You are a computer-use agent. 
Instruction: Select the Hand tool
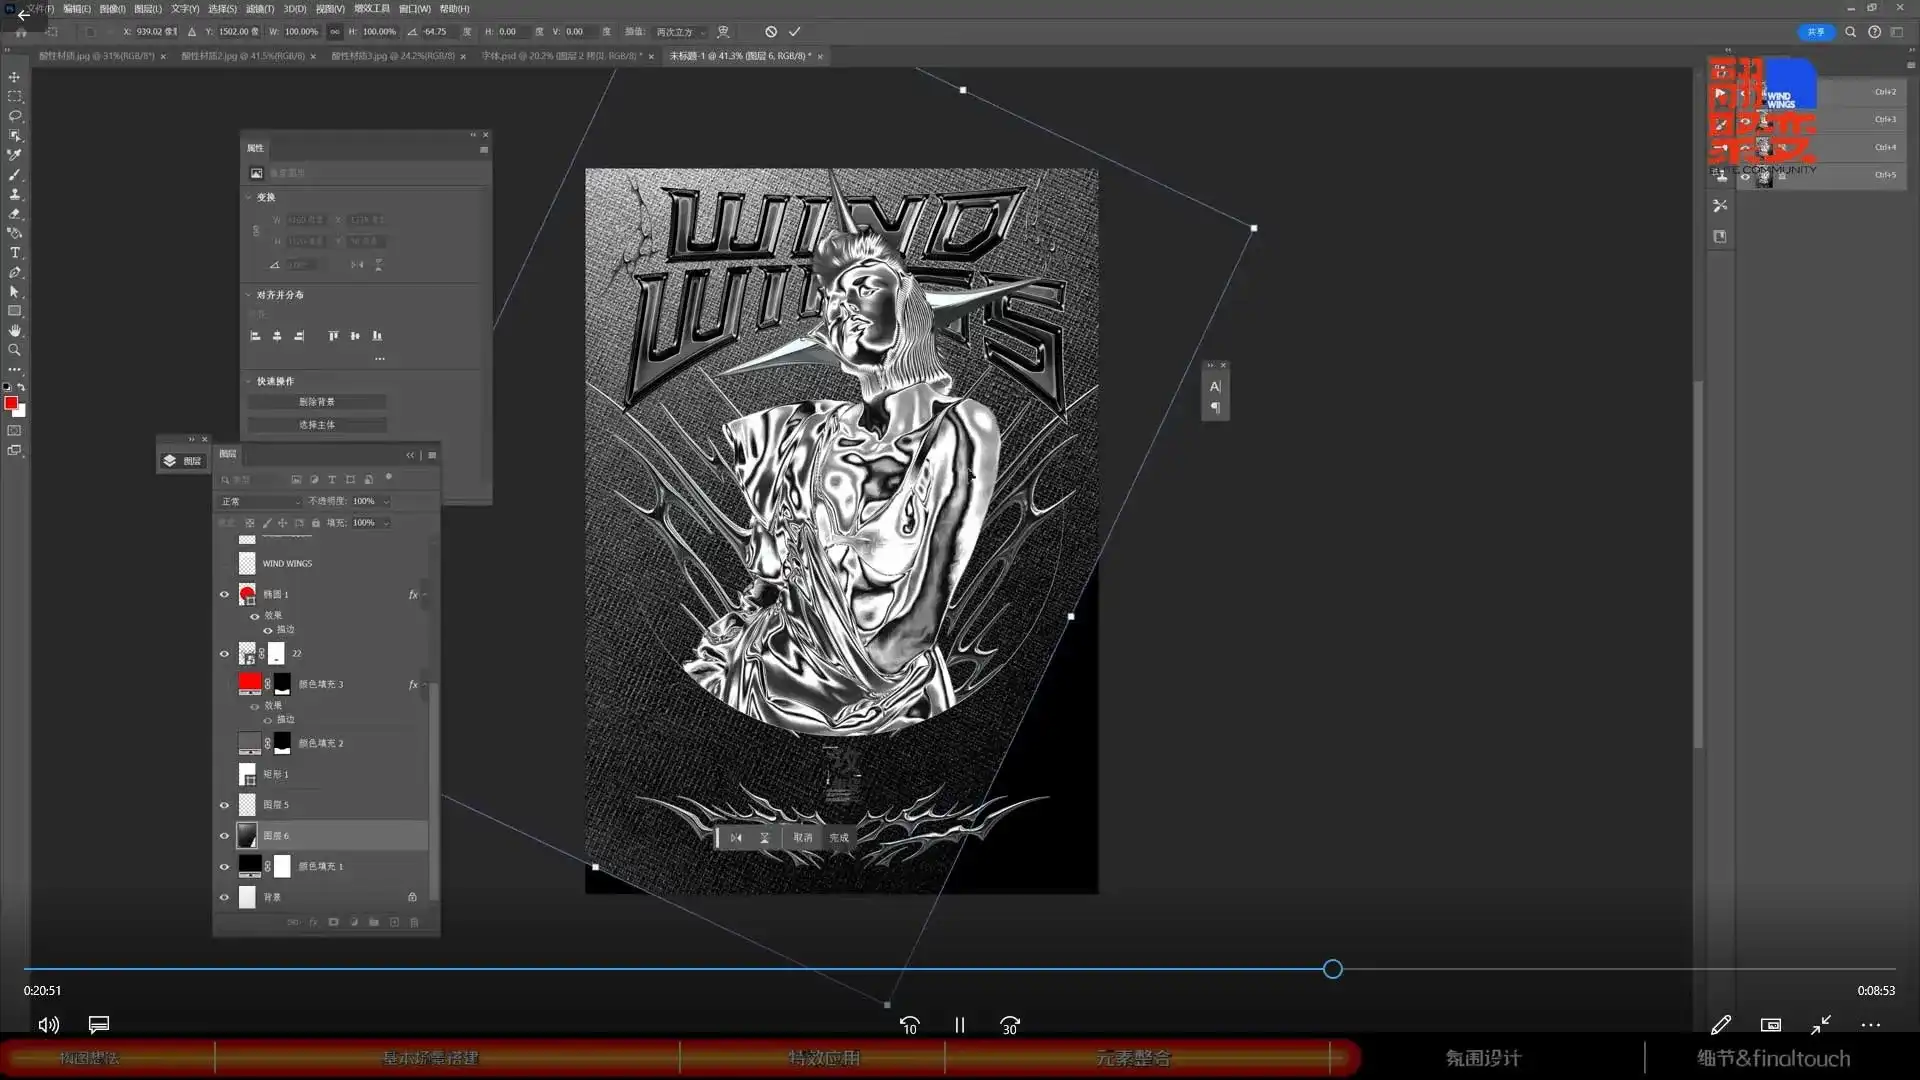[14, 331]
